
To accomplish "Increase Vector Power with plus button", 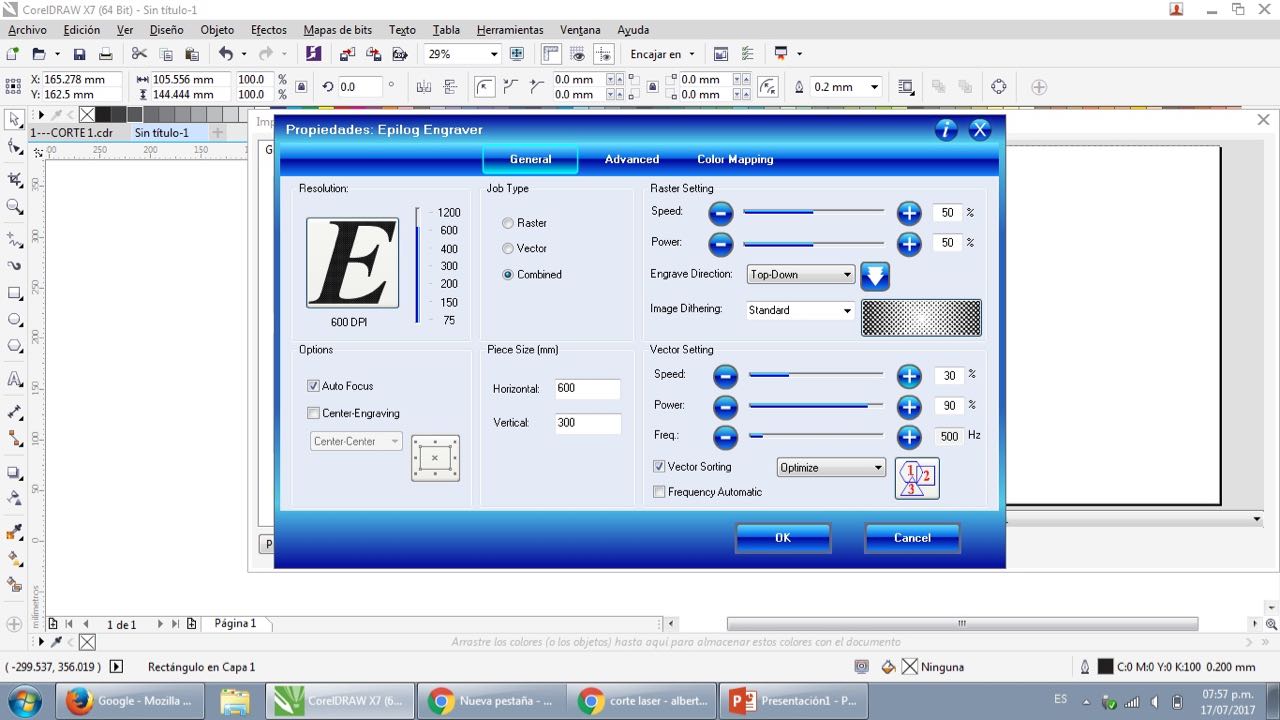I will (909, 406).
